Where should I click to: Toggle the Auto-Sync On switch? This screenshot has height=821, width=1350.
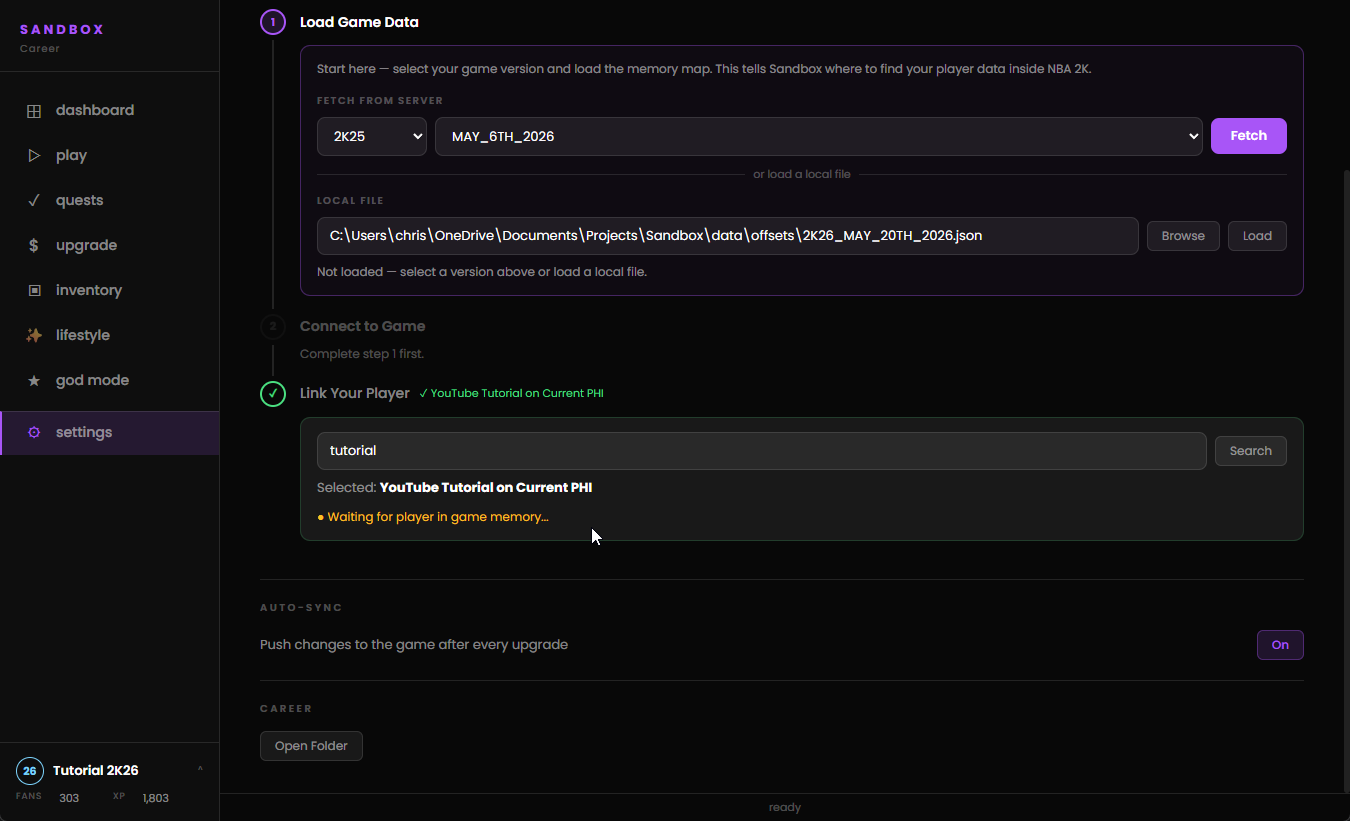click(1280, 645)
